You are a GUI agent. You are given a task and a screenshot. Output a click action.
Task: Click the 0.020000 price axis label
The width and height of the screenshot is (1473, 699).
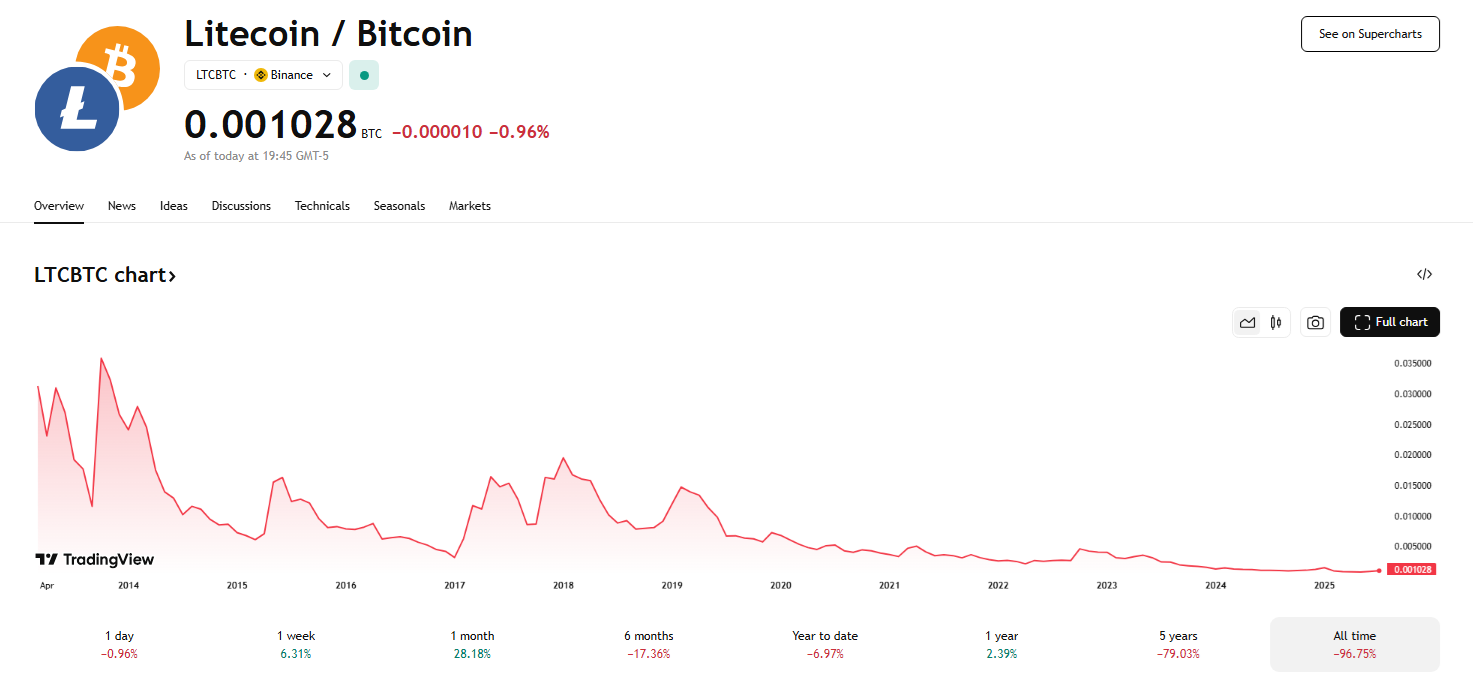(x=1412, y=455)
